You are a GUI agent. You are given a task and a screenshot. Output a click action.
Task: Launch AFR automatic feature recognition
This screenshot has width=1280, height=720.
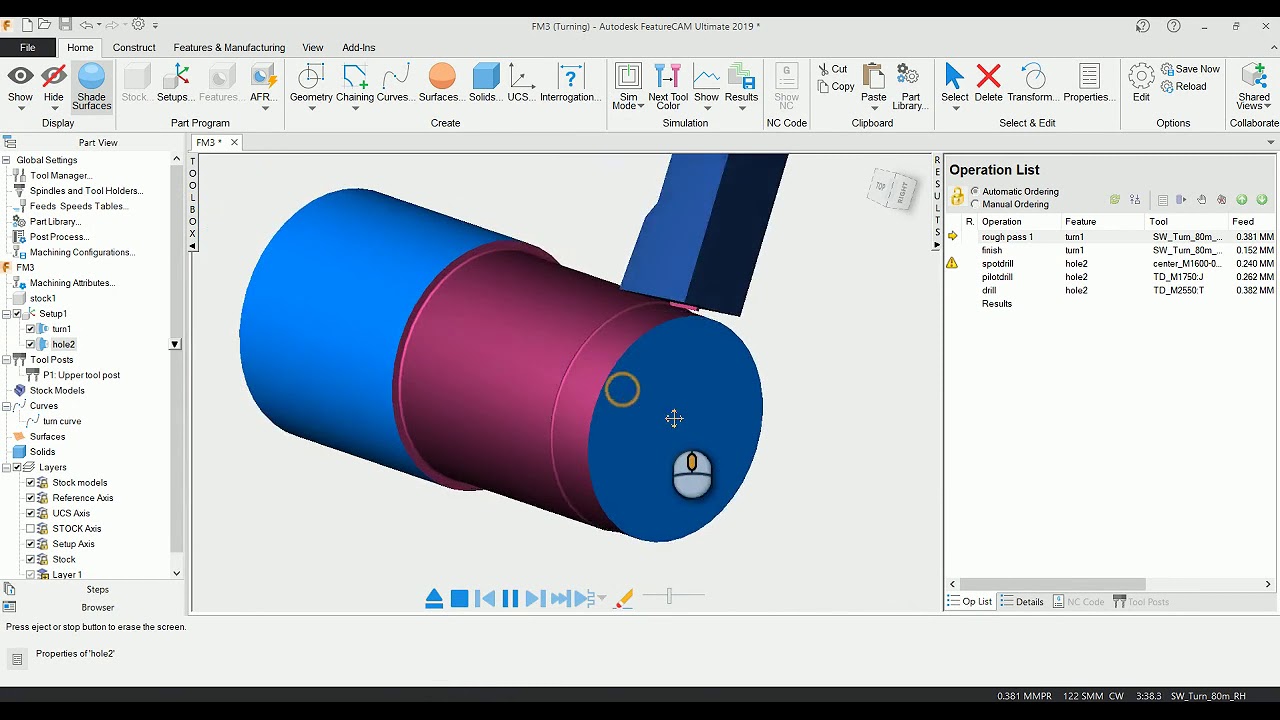pos(264,84)
